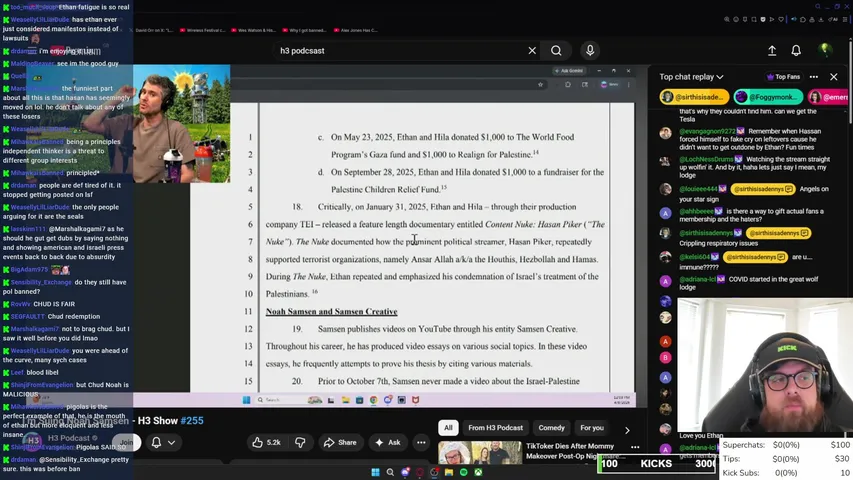This screenshot has height=480, width=853.
Task: Open File Explorer in inner video taskbar
Action: coord(345,400)
